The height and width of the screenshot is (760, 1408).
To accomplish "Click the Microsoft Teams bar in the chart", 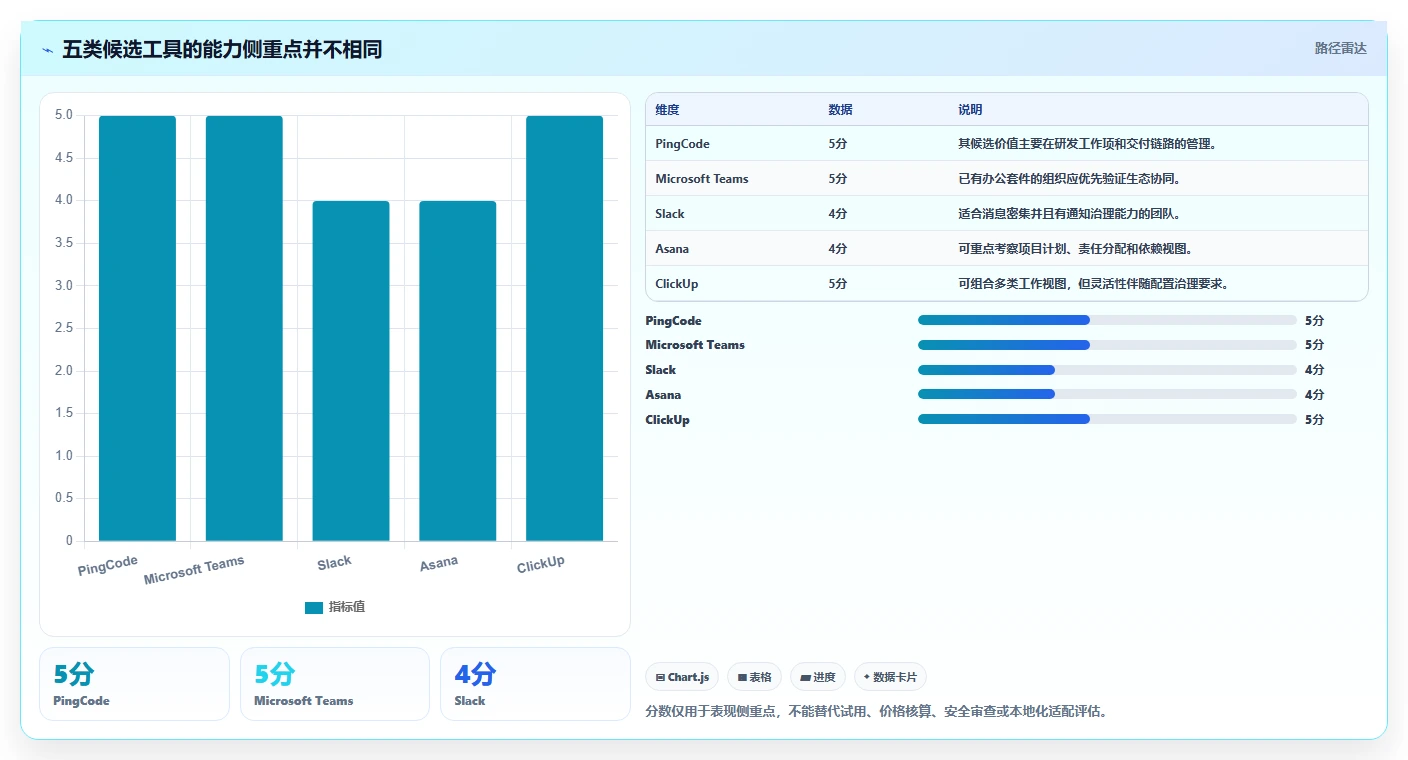I will point(244,328).
